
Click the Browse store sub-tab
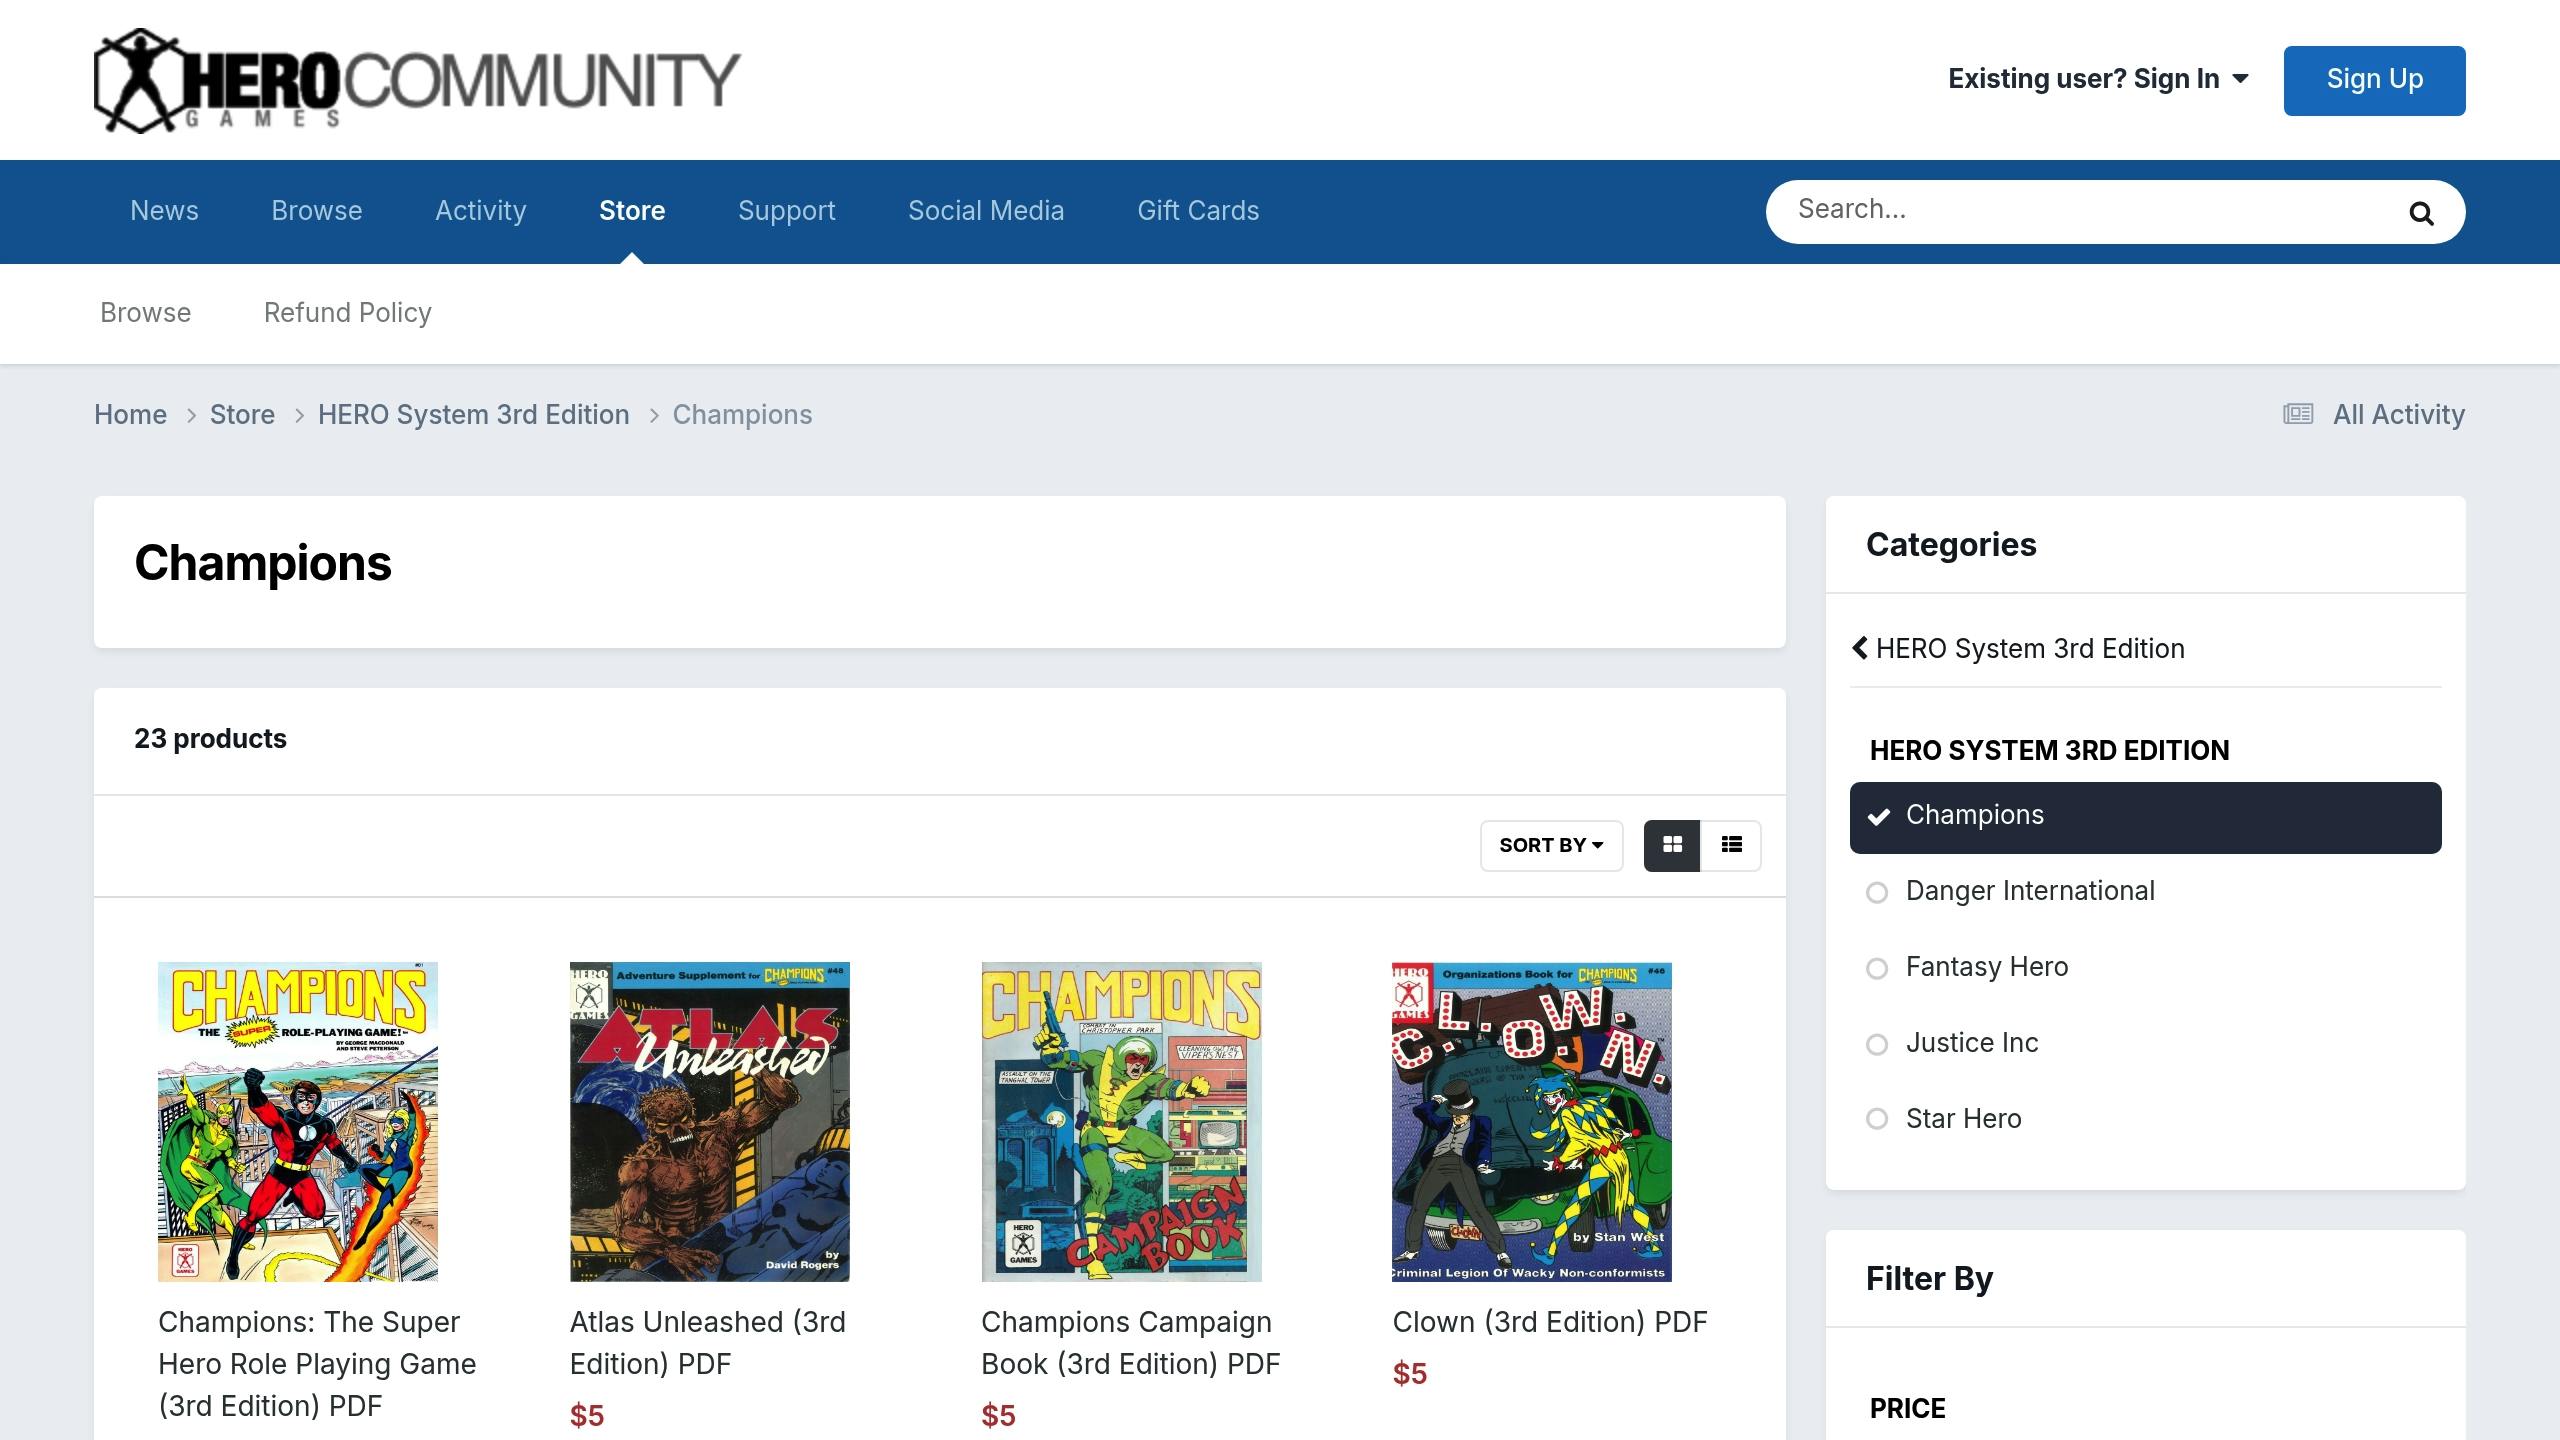tap(145, 313)
